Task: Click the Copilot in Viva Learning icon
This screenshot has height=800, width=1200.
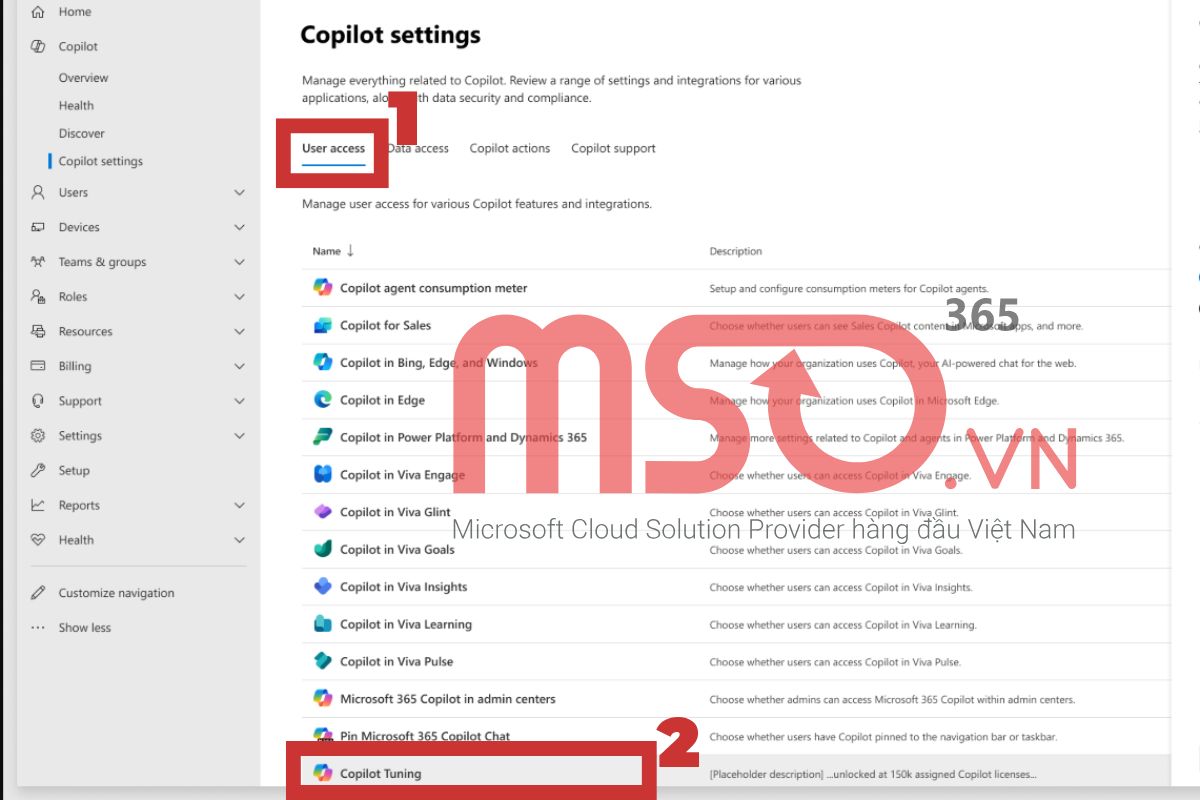Action: 322,624
